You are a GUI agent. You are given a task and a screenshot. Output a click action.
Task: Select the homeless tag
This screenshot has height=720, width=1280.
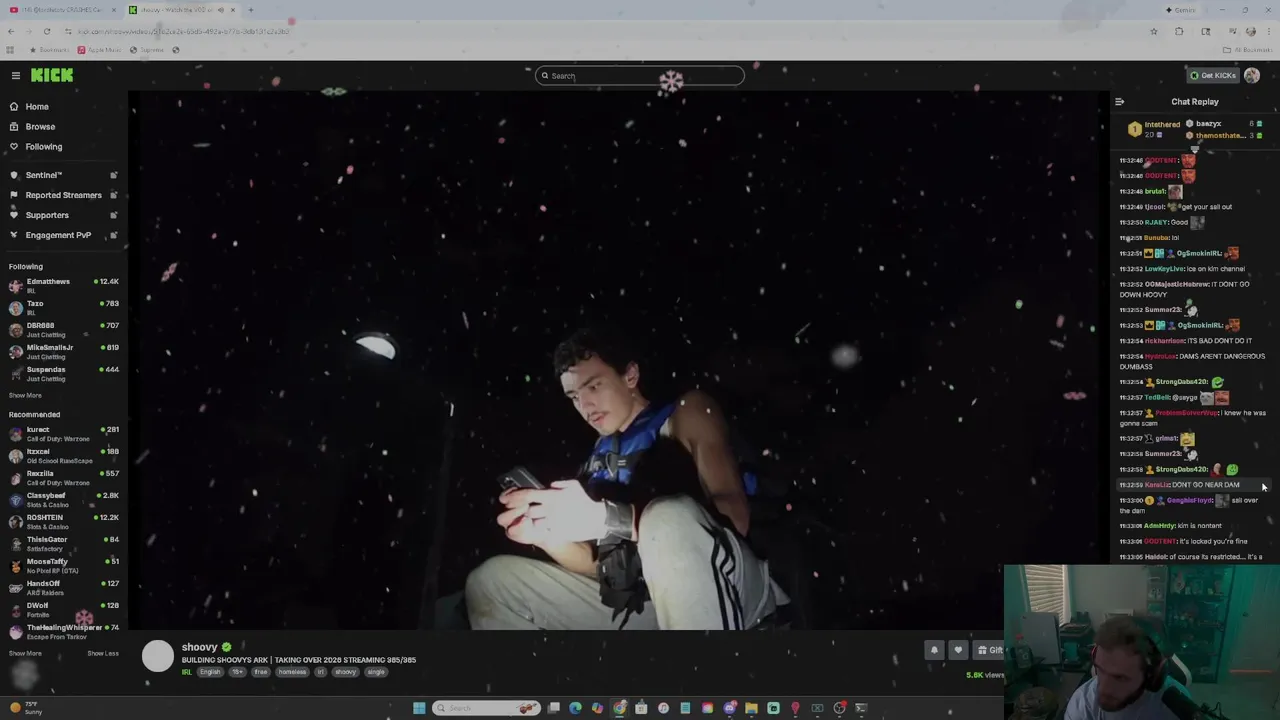pos(292,672)
